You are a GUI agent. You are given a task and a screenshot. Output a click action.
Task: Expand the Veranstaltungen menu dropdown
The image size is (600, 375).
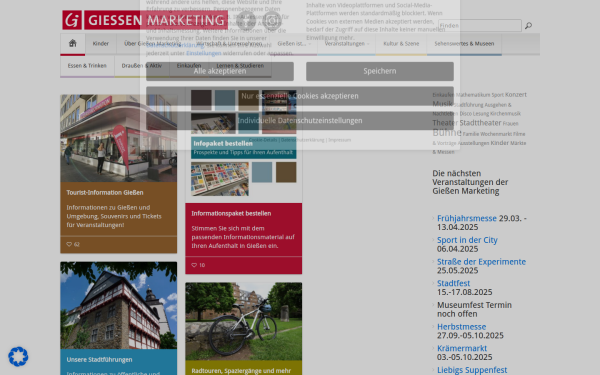coord(347,44)
